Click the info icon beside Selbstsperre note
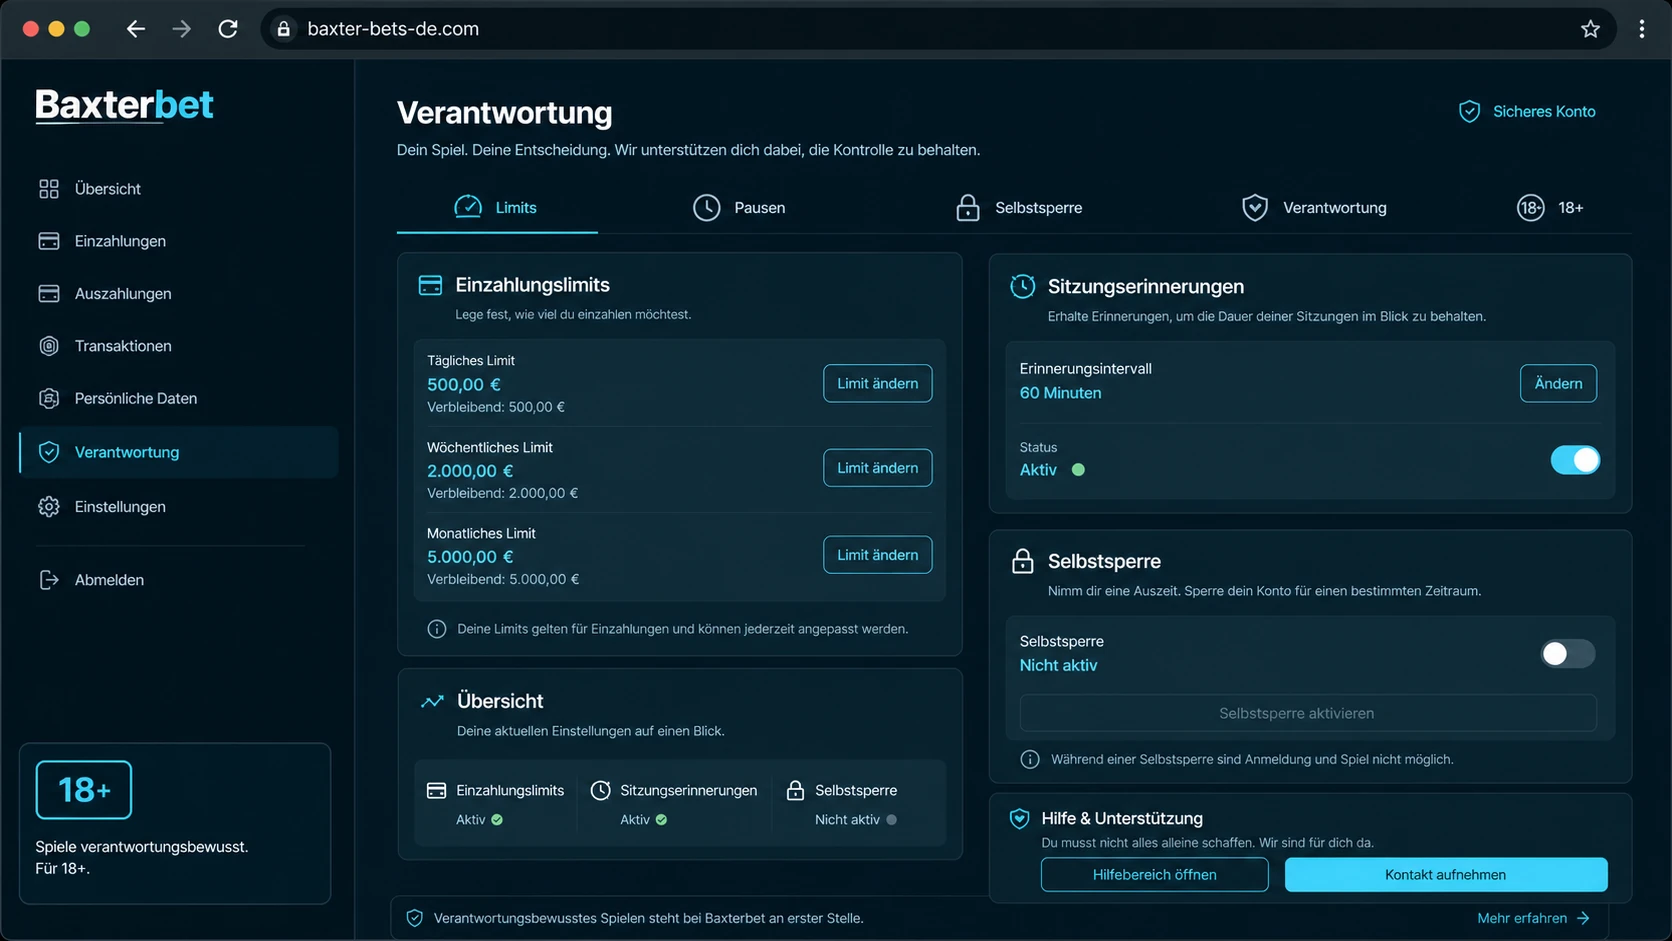1672x941 pixels. 1030,759
